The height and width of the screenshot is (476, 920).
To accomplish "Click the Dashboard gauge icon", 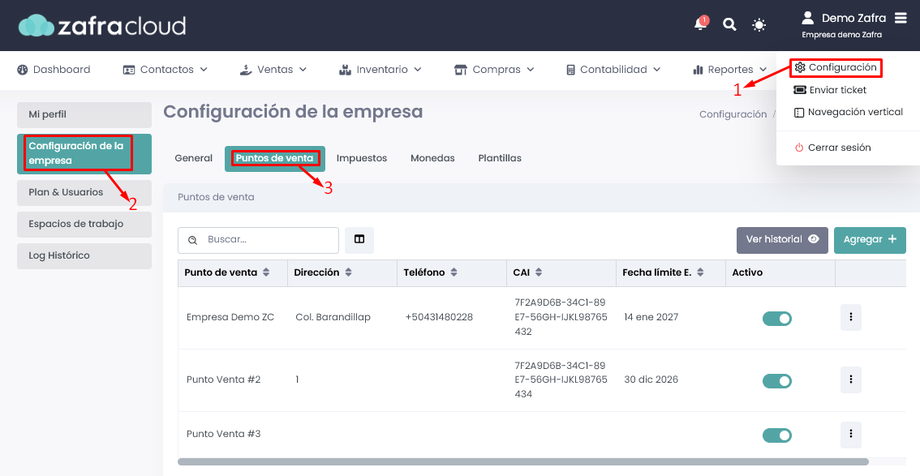I will point(22,70).
